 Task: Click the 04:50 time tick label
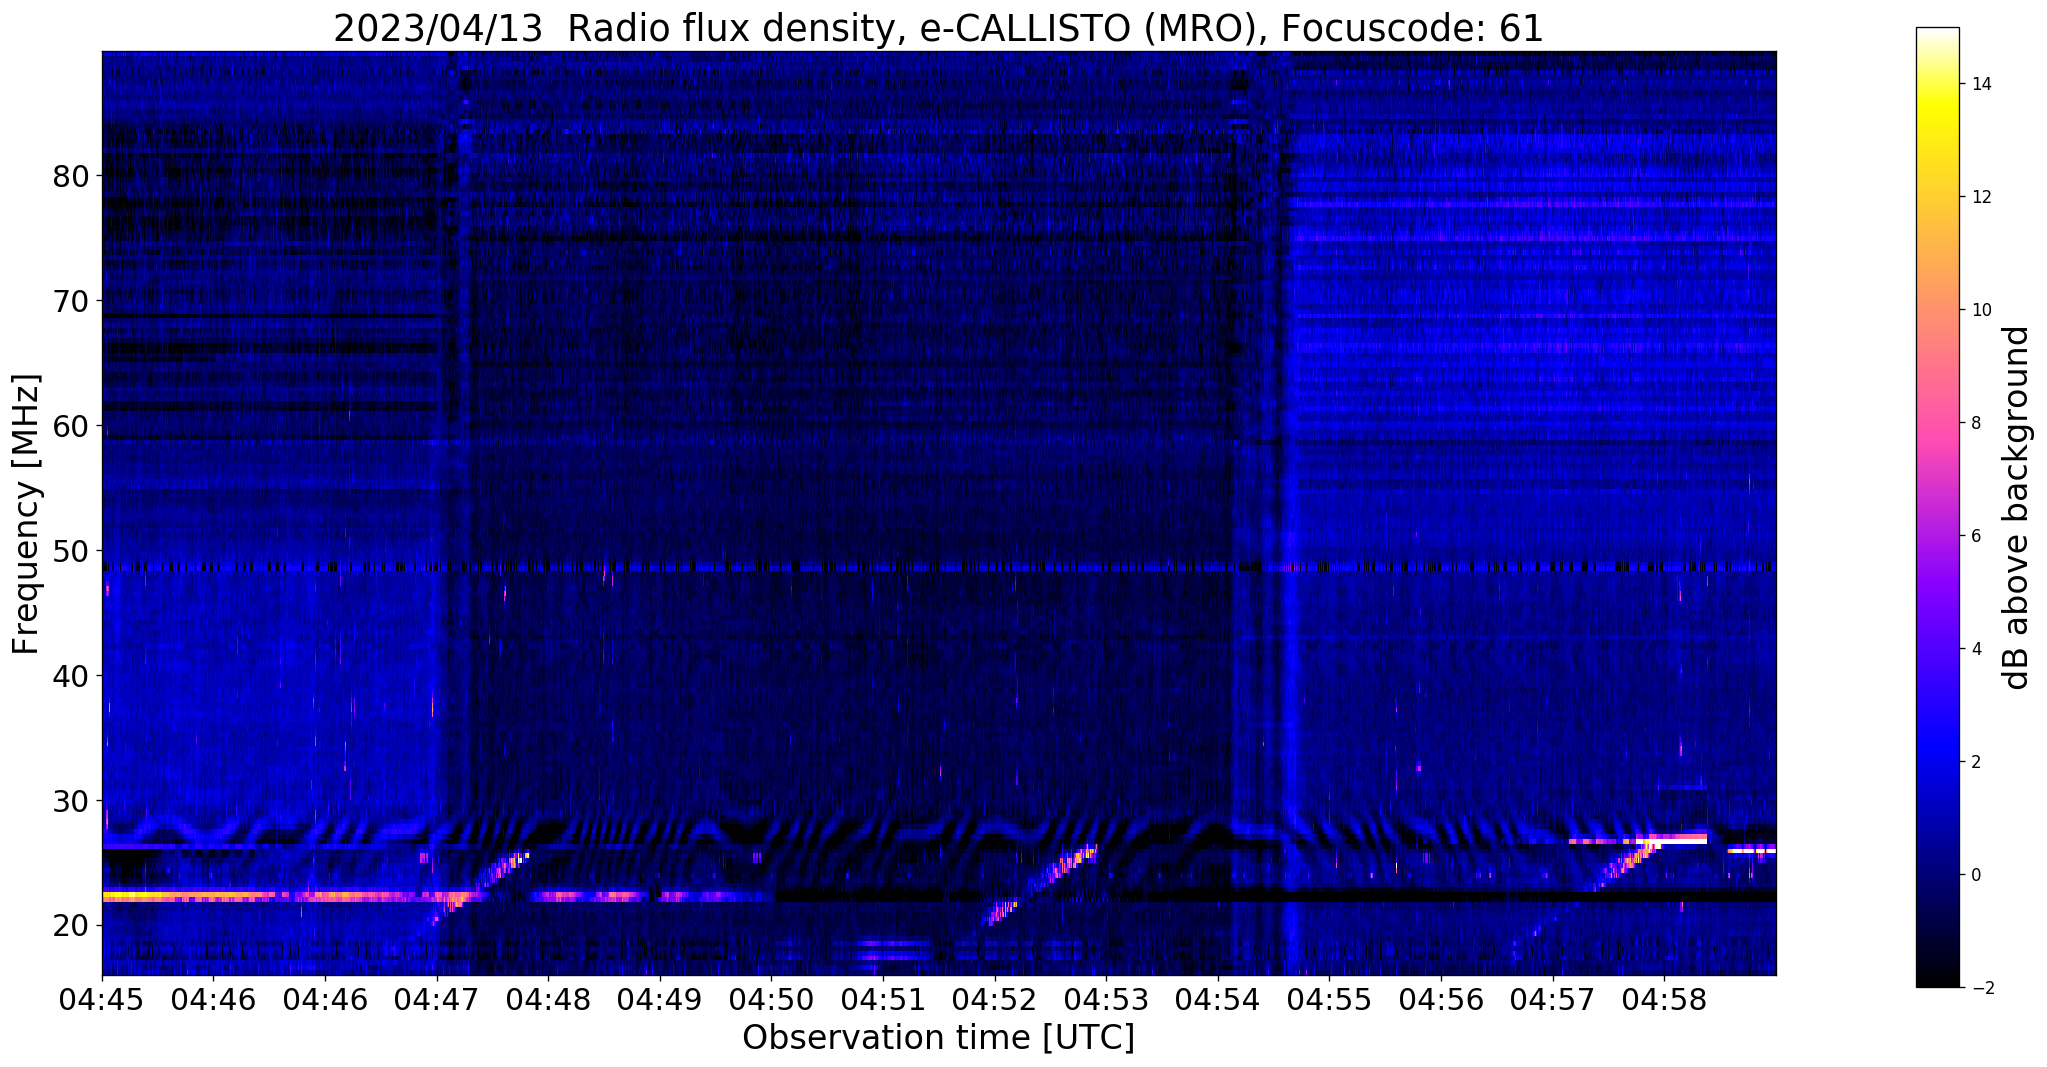tap(771, 1000)
